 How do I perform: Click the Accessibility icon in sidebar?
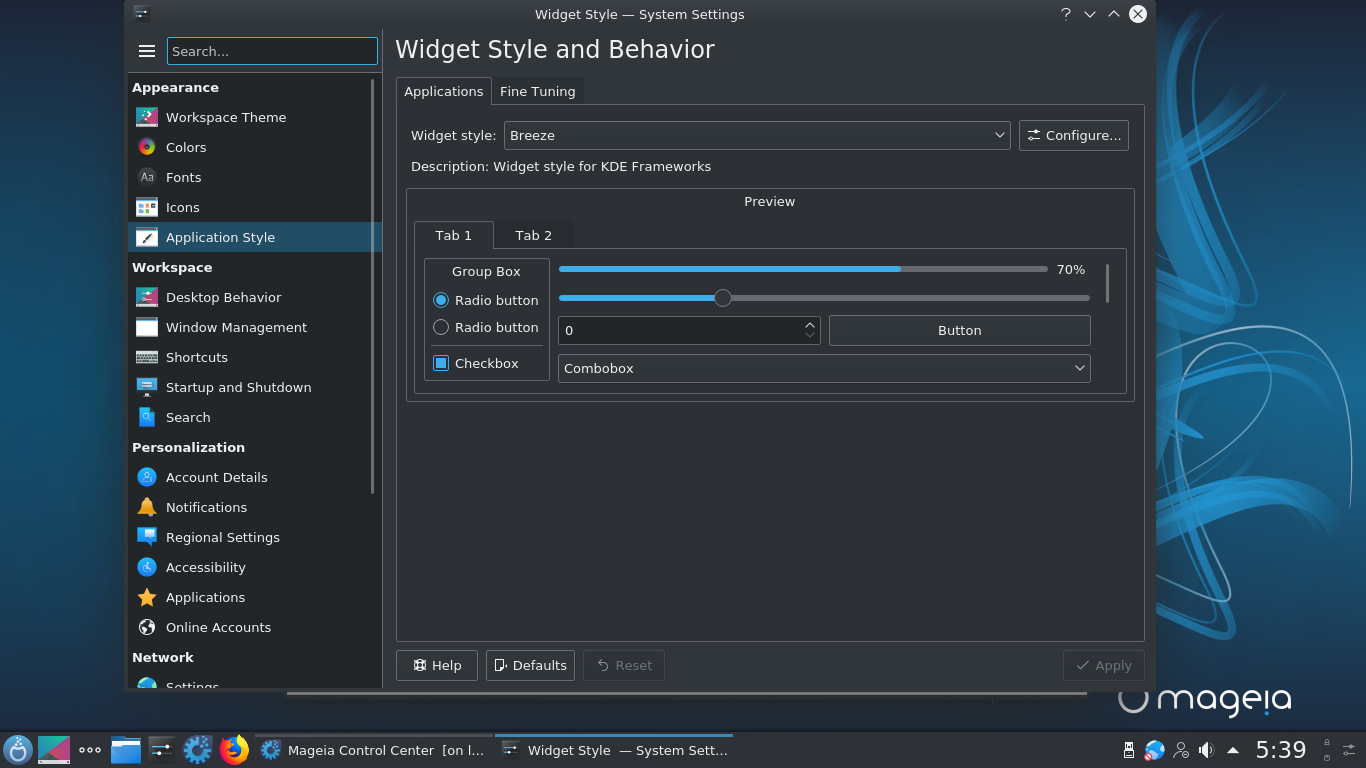pos(147,567)
